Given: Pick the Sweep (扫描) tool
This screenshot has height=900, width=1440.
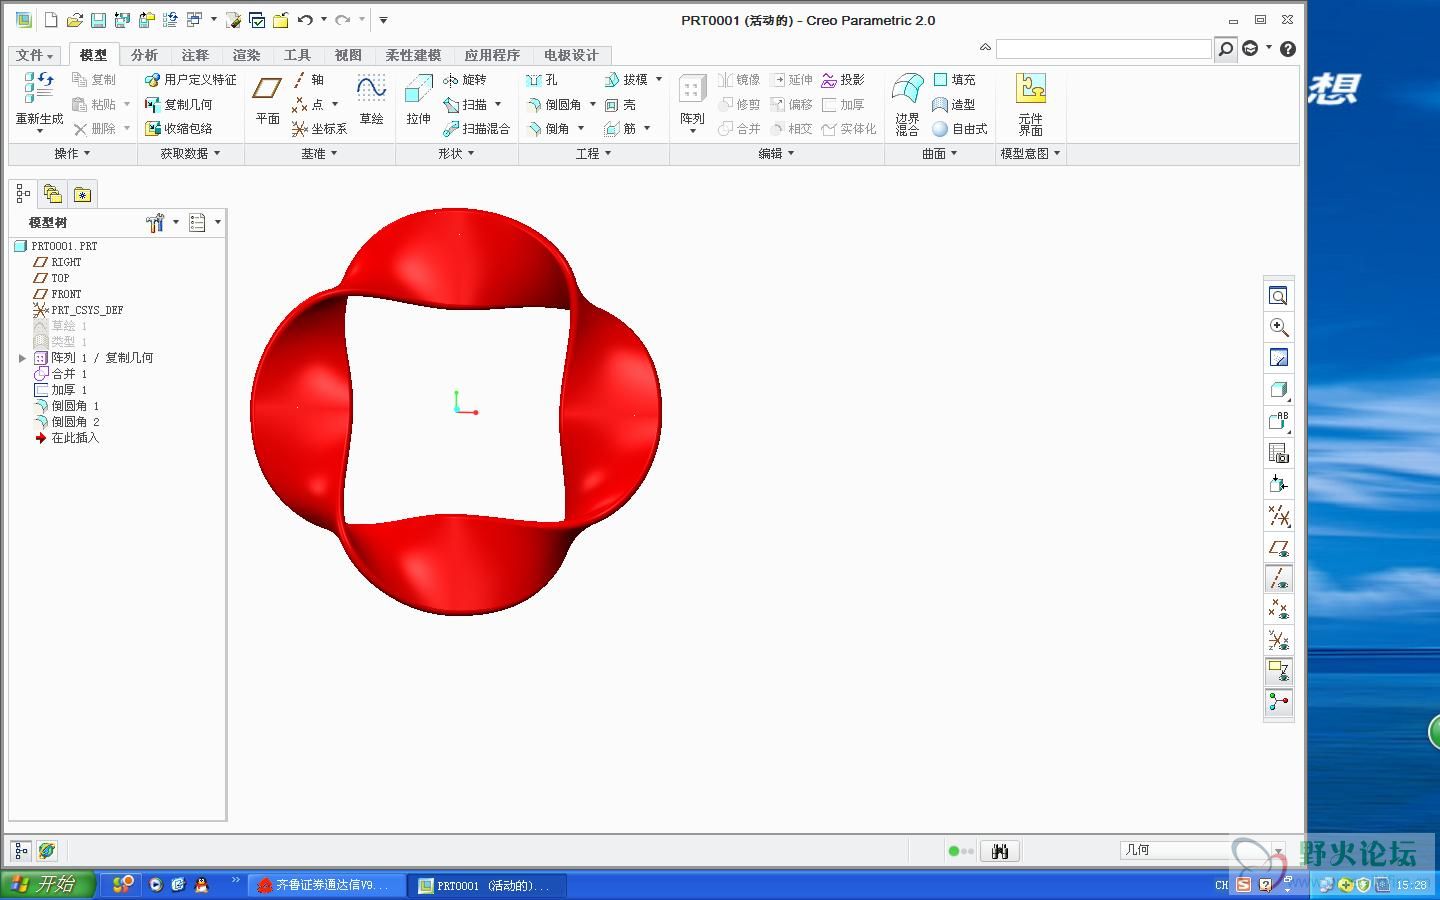Looking at the screenshot, I should click(x=465, y=104).
